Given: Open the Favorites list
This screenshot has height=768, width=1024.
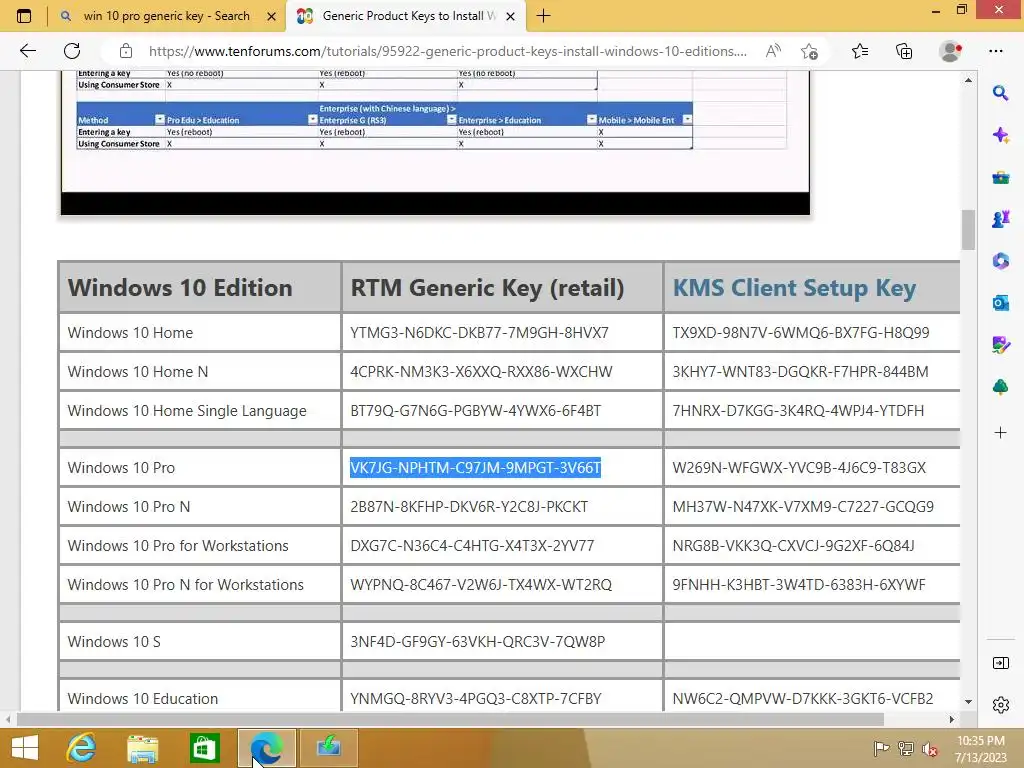Looking at the screenshot, I should coord(860,51).
